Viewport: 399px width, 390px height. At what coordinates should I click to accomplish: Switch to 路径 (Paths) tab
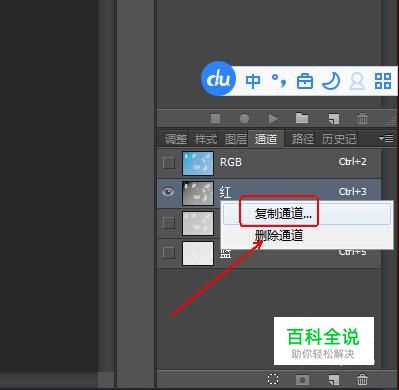[x=303, y=139]
